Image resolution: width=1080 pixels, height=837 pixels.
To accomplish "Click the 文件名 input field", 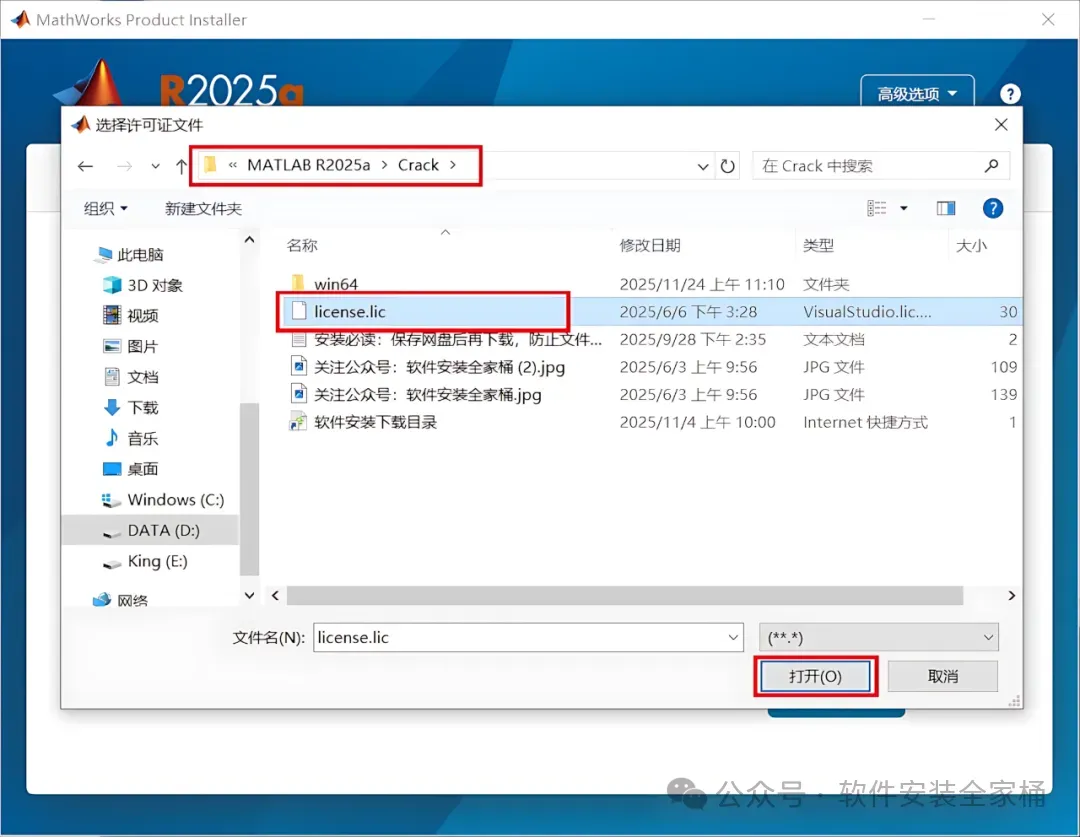I will [x=519, y=637].
